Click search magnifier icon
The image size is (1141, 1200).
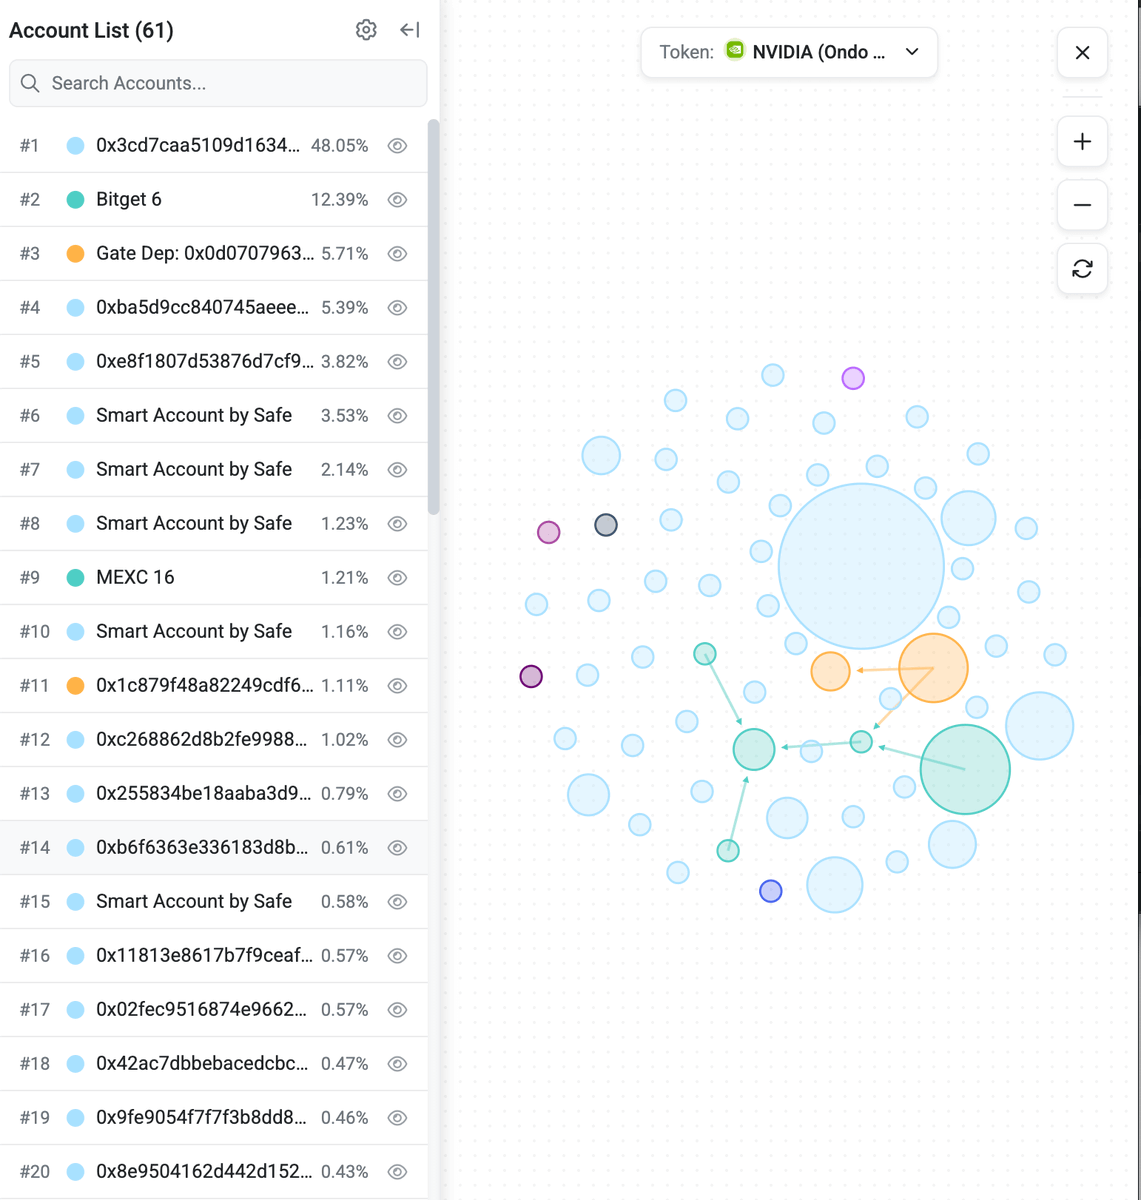(x=30, y=83)
